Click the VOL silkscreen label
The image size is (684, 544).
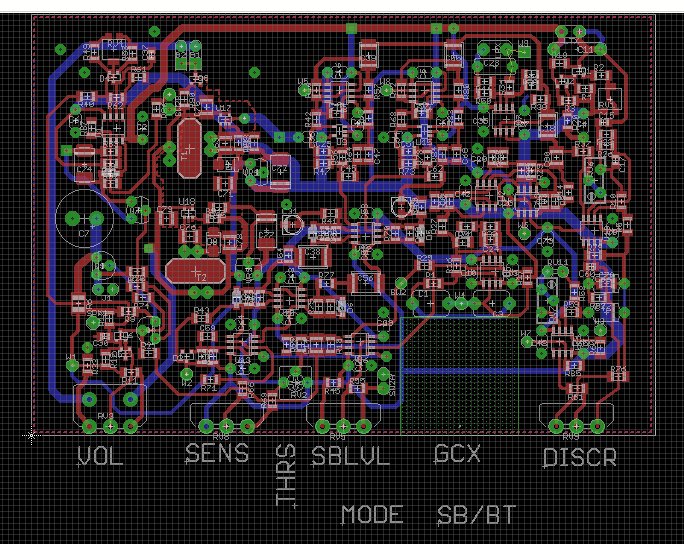100,456
